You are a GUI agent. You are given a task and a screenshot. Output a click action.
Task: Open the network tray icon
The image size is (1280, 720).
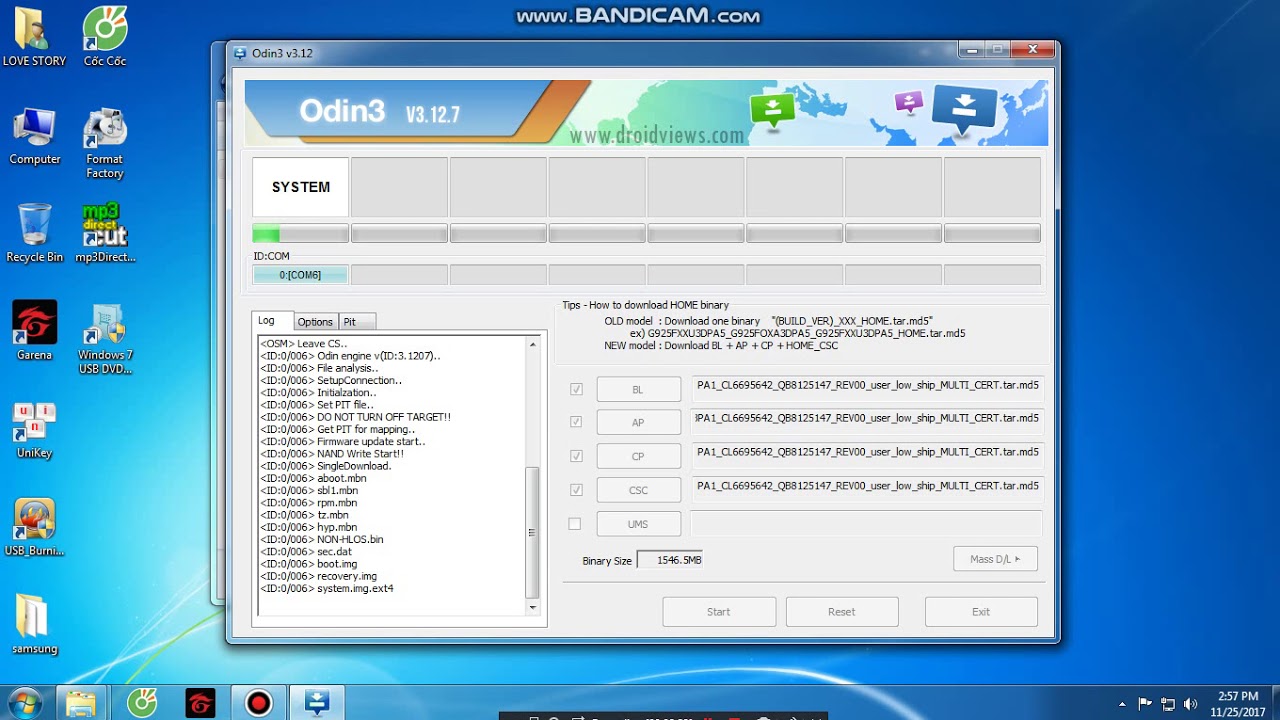pos(1168,704)
